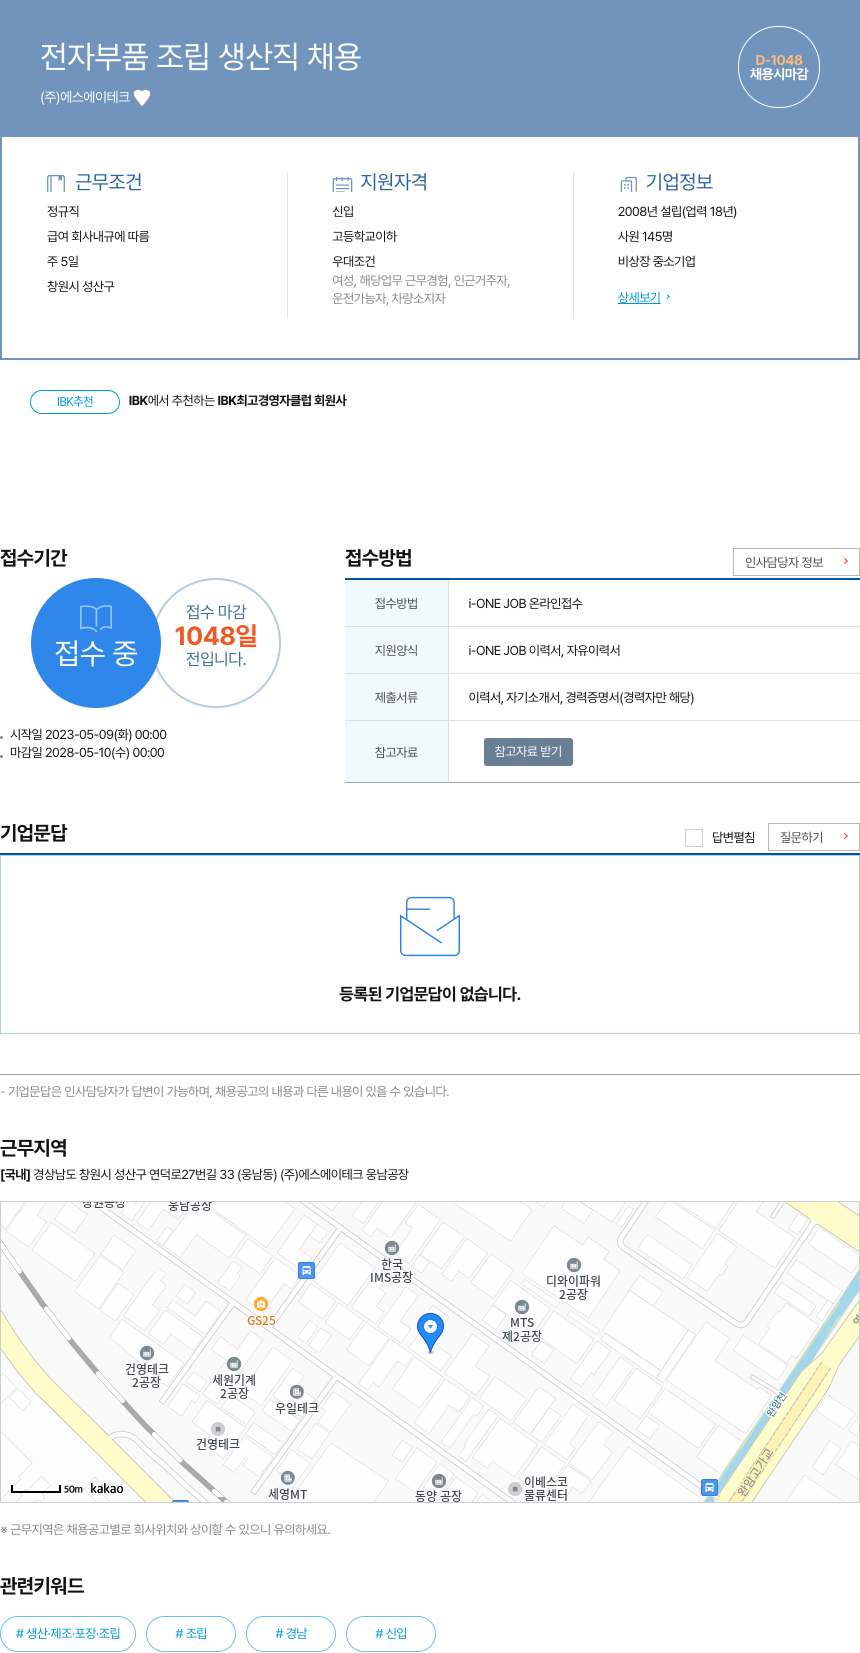Screen dimensions: 860x1653
Task: Click the 마감일 2028-05-10(수) 00:00 text
Action: point(87,752)
